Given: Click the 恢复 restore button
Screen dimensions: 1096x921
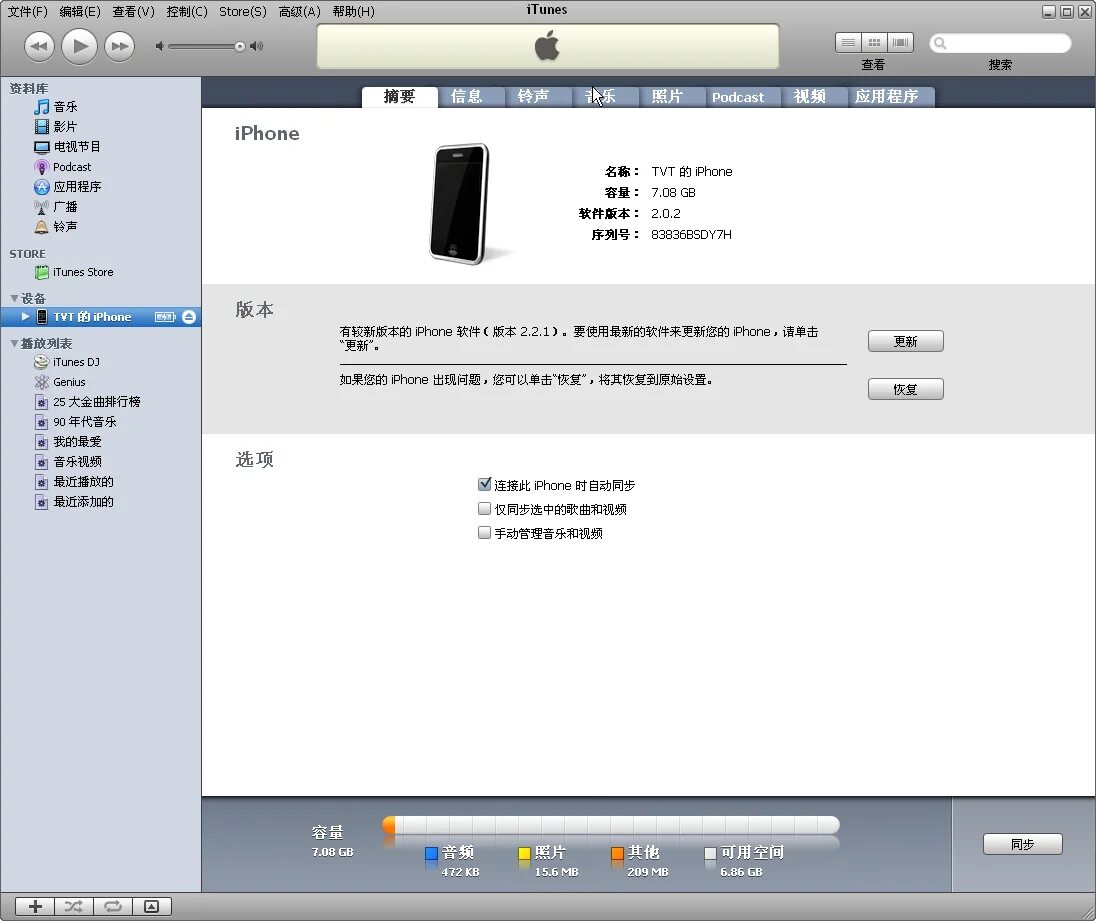Looking at the screenshot, I should coord(905,389).
